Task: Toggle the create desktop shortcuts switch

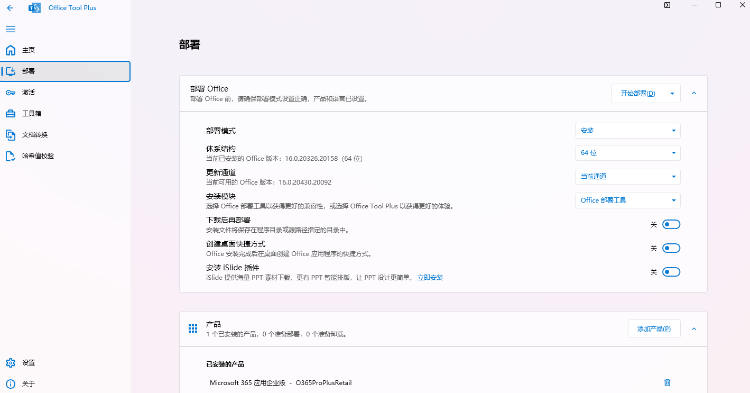Action: (671, 248)
